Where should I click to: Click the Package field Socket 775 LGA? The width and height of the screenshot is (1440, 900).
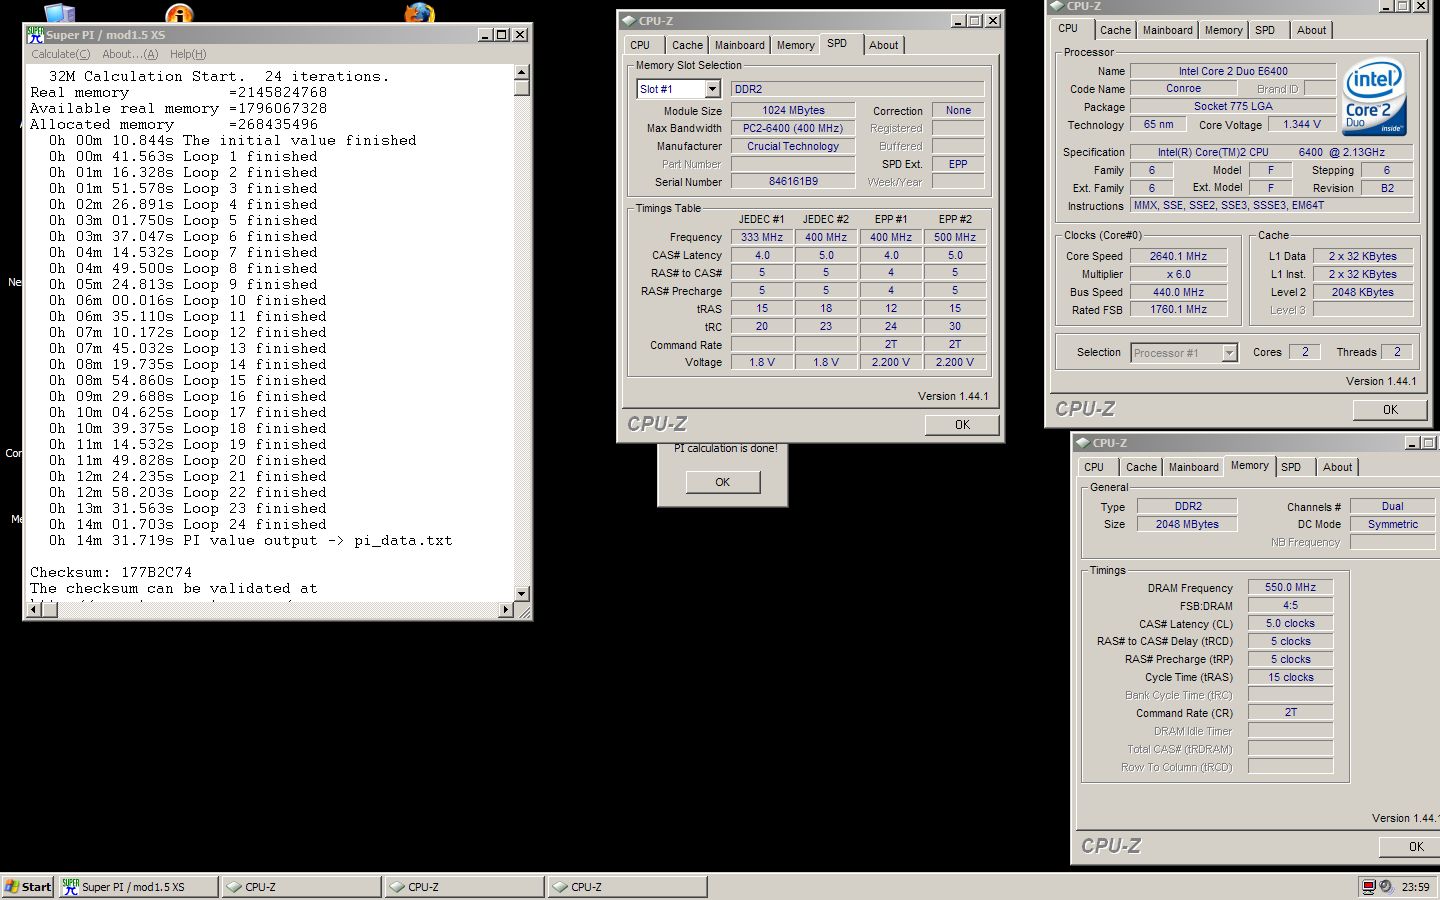click(1232, 106)
